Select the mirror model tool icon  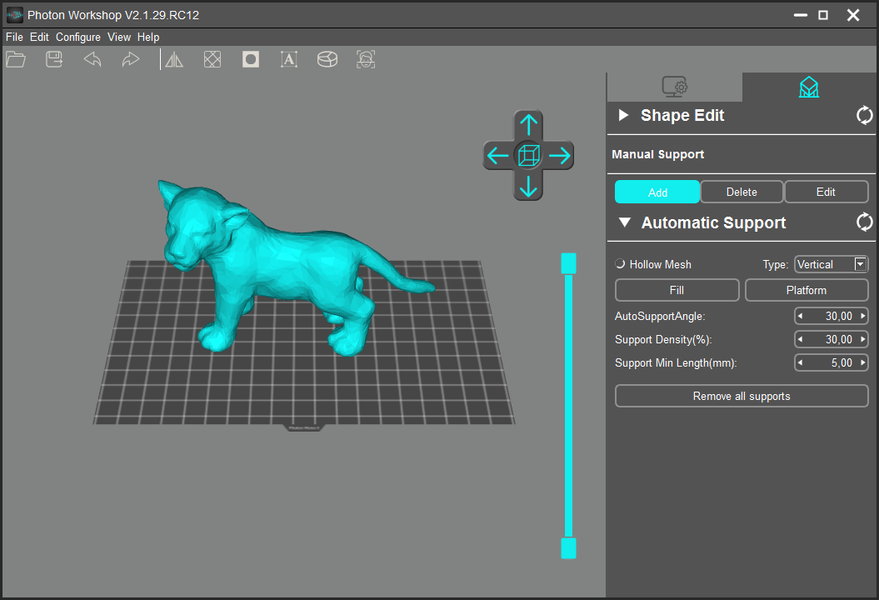click(x=174, y=60)
